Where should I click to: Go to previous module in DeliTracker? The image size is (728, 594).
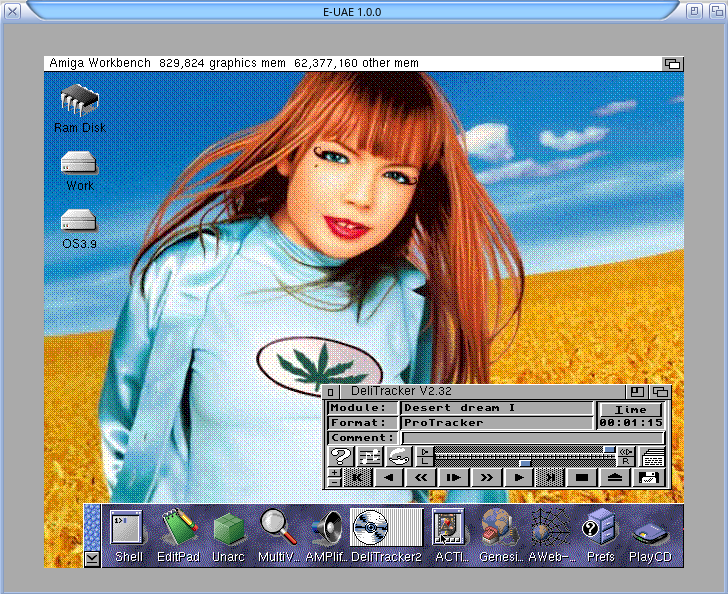(x=357, y=477)
